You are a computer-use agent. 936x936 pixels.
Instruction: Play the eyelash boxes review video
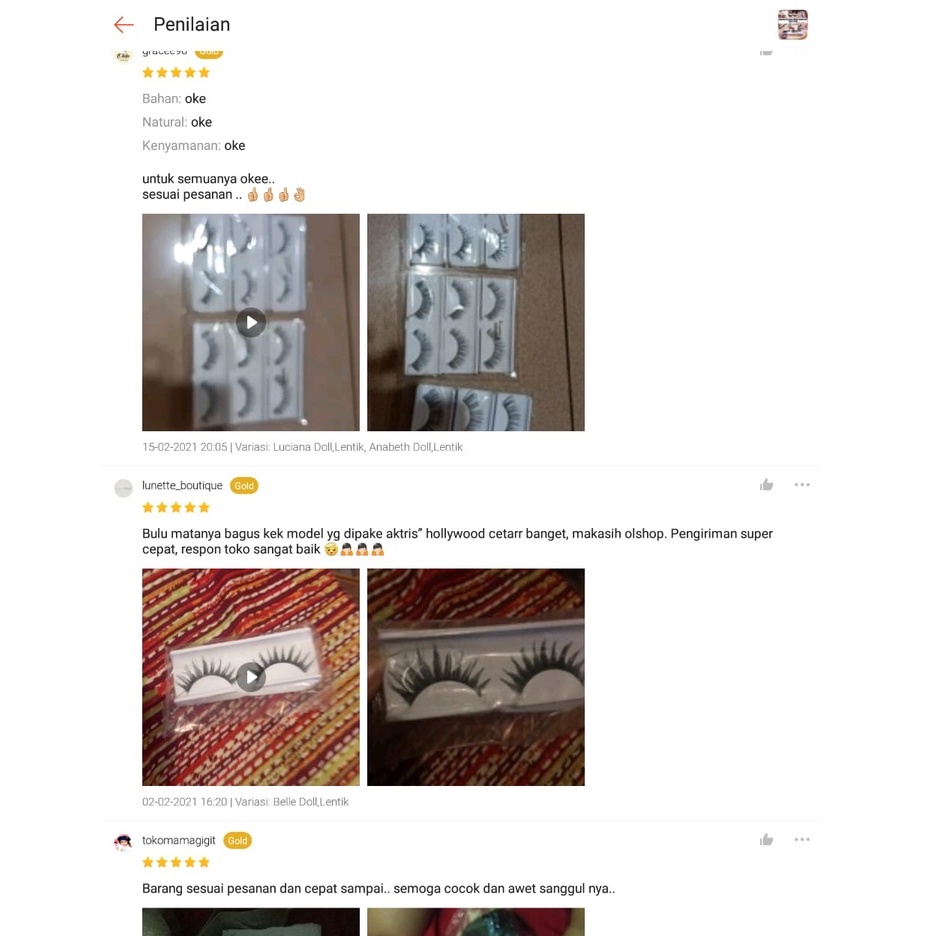(x=251, y=322)
